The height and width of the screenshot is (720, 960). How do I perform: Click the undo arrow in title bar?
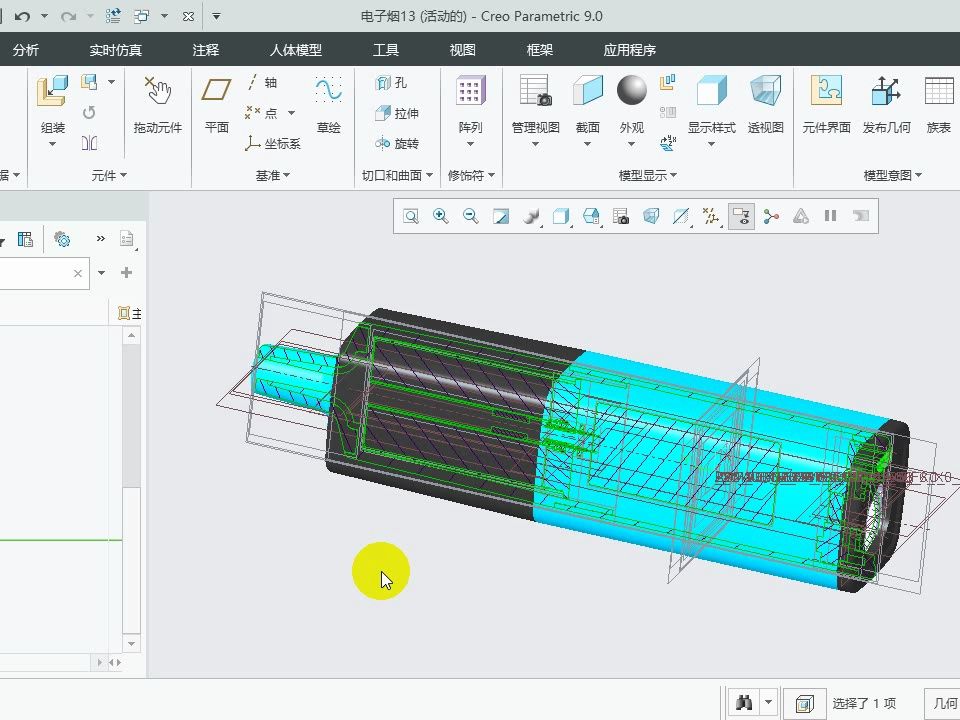click(x=22, y=16)
